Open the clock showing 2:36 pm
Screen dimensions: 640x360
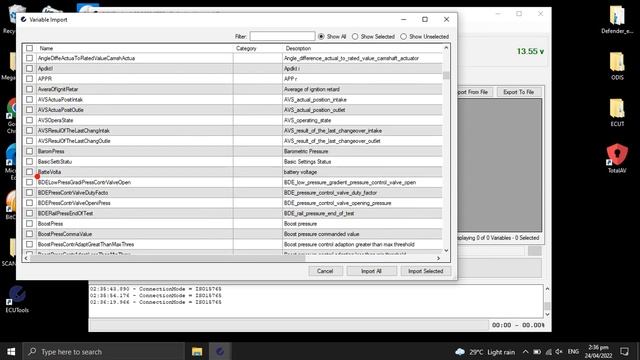click(x=598, y=351)
